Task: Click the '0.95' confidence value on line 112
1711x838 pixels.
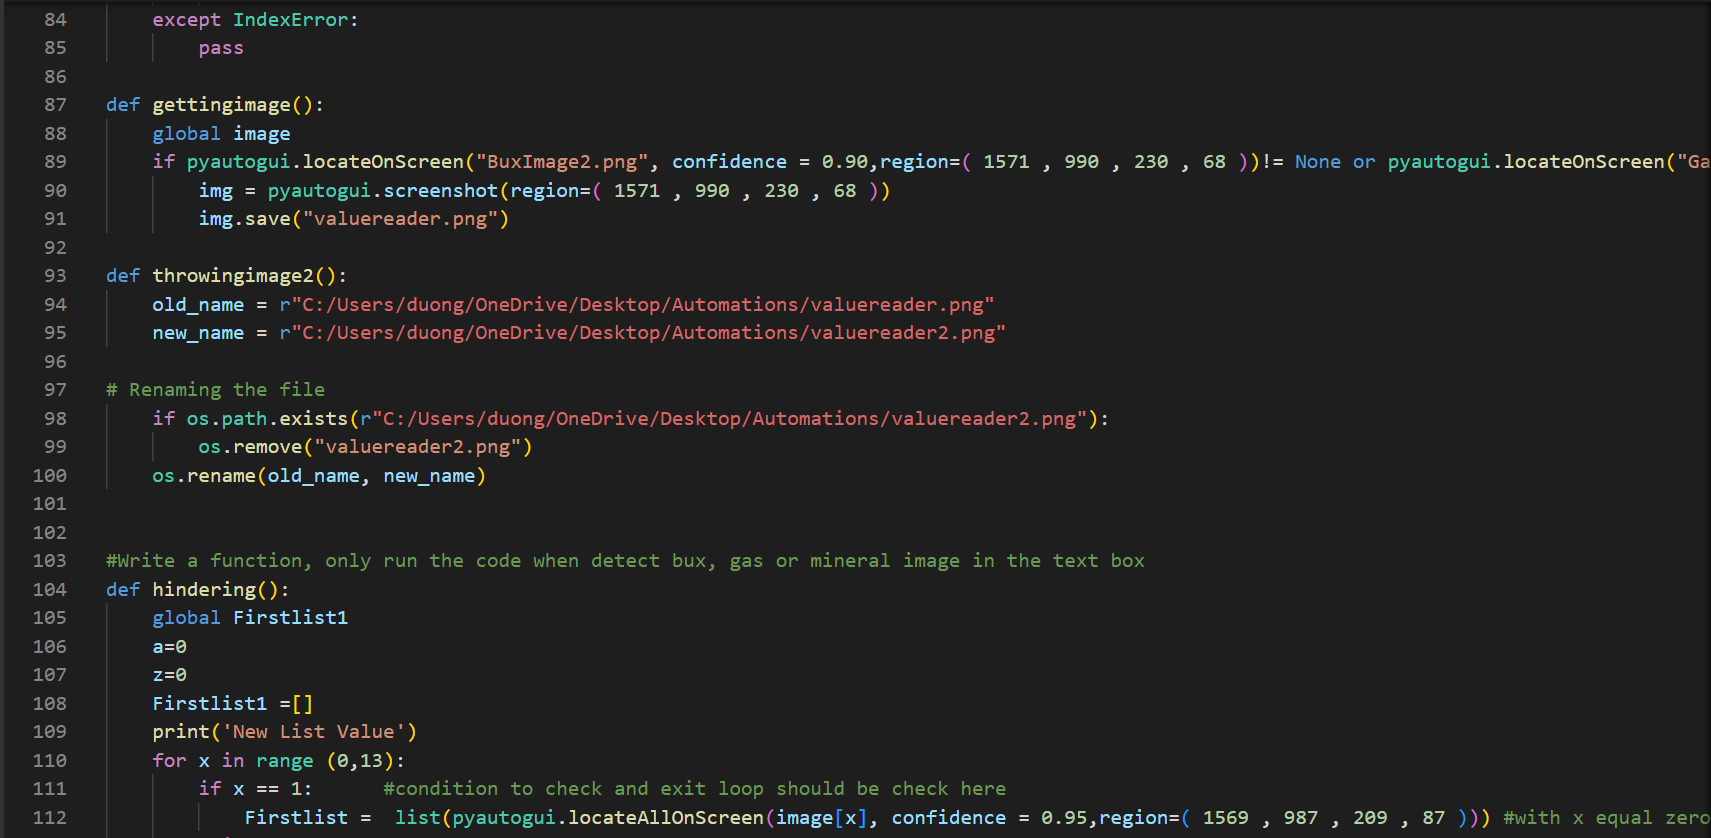Action: coord(1064,818)
